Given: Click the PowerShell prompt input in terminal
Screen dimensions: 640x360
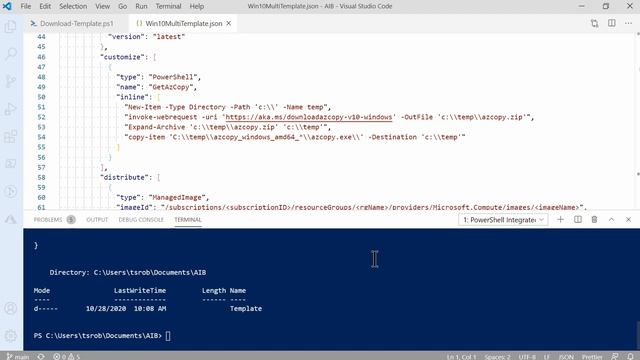Looking at the screenshot, I should pos(168,336).
